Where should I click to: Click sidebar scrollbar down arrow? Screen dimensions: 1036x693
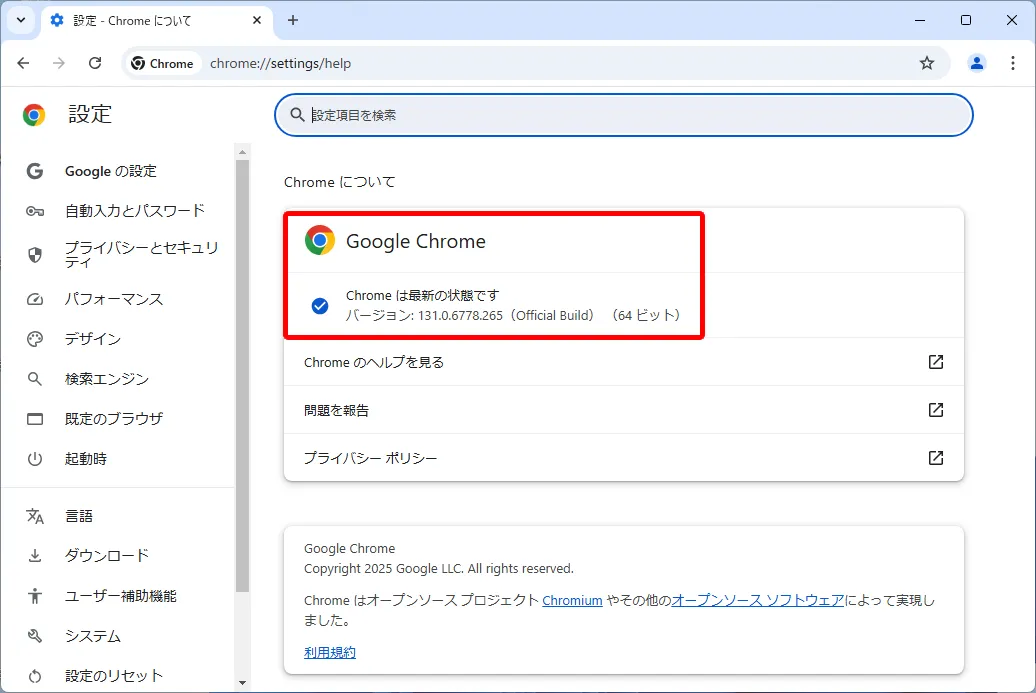(242, 683)
